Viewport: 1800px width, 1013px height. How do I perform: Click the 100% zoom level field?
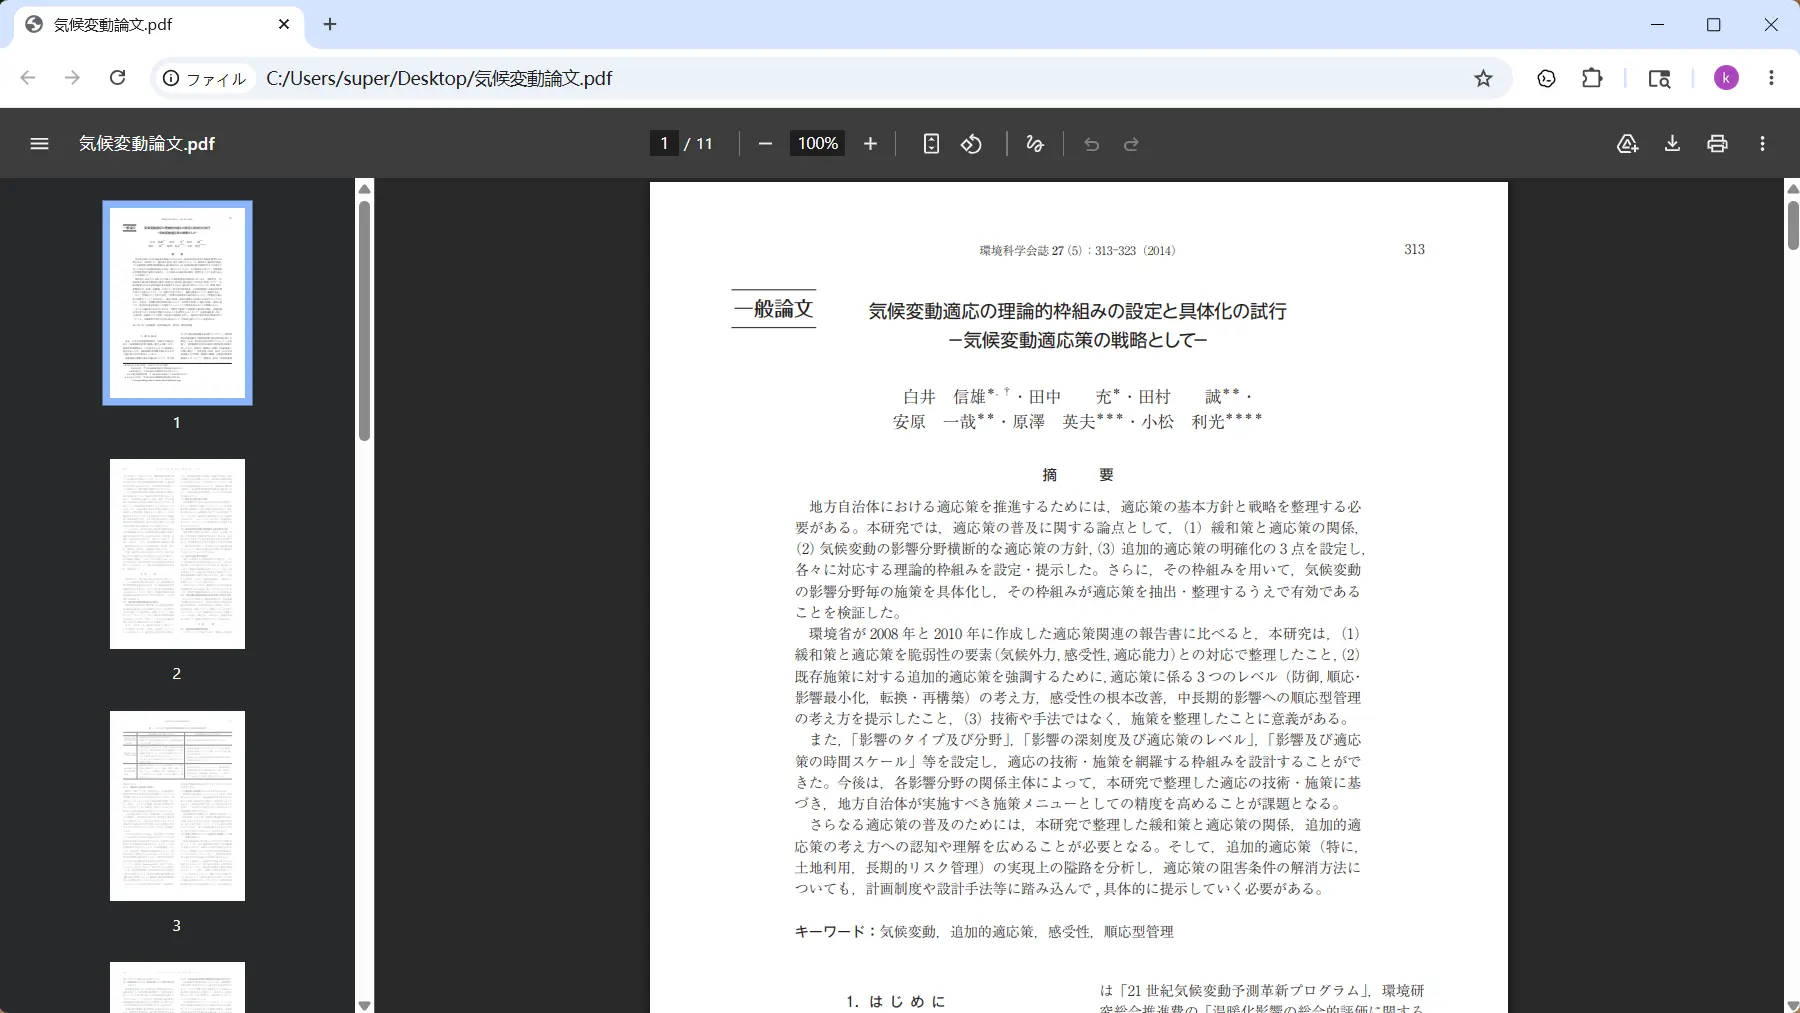click(818, 144)
